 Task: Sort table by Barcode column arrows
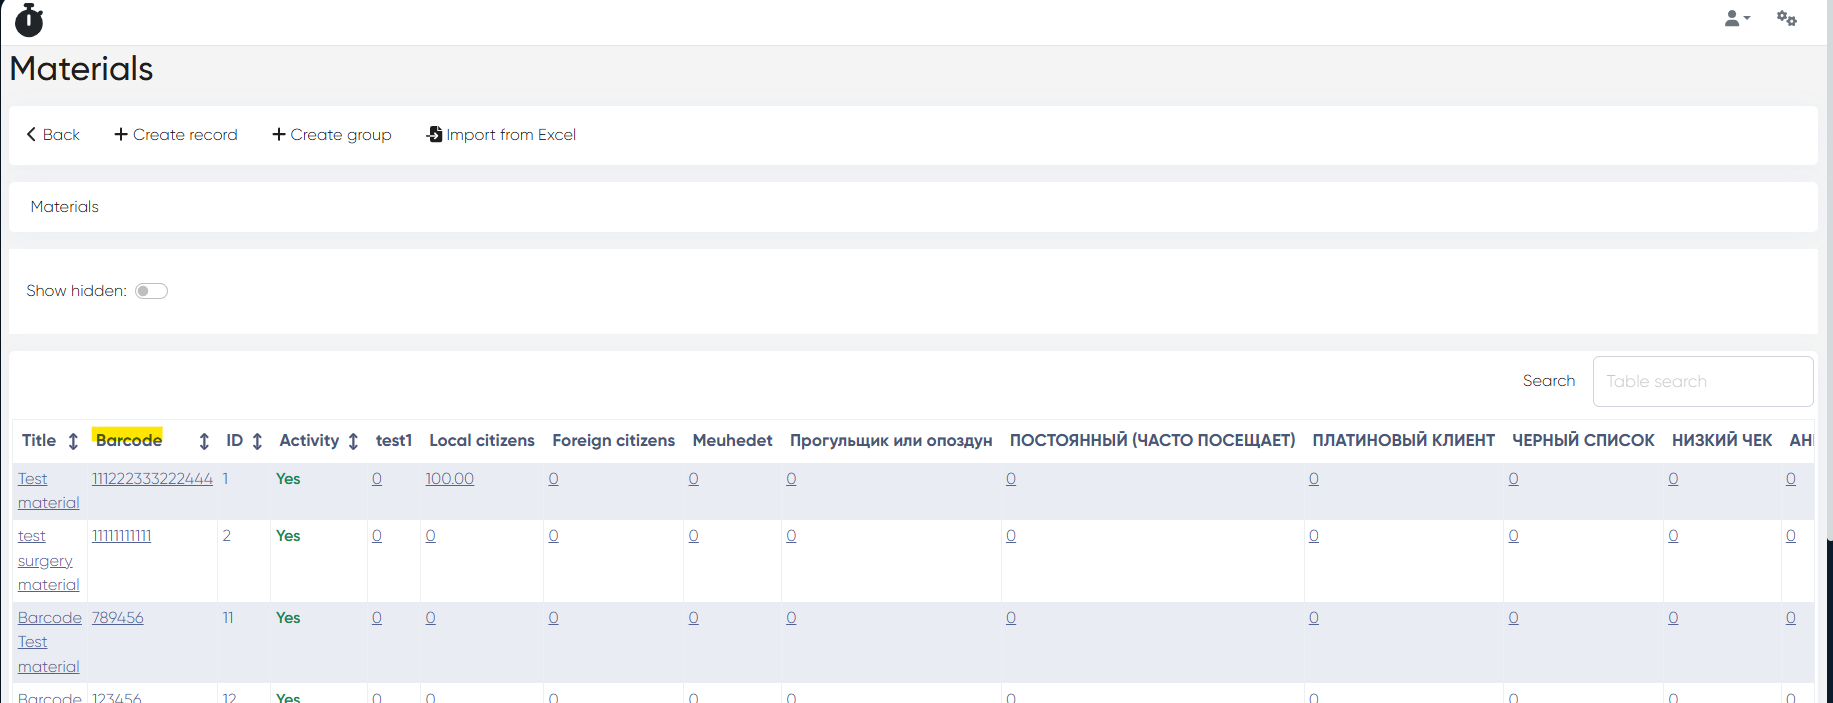click(x=204, y=441)
